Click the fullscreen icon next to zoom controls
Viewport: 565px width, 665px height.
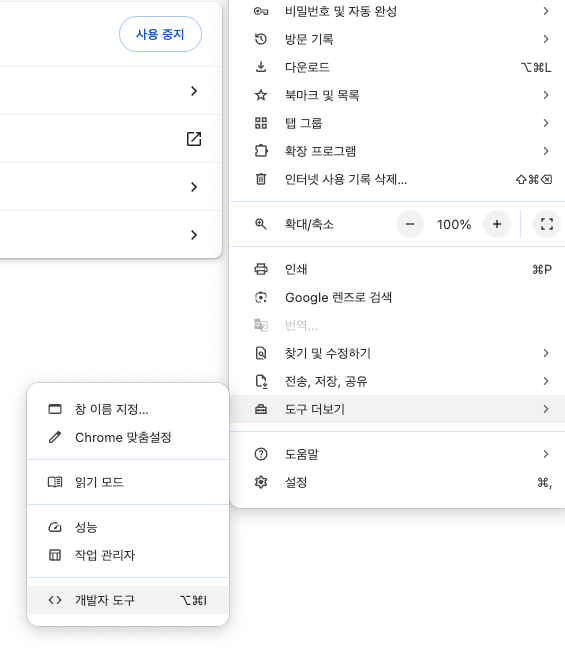547,224
